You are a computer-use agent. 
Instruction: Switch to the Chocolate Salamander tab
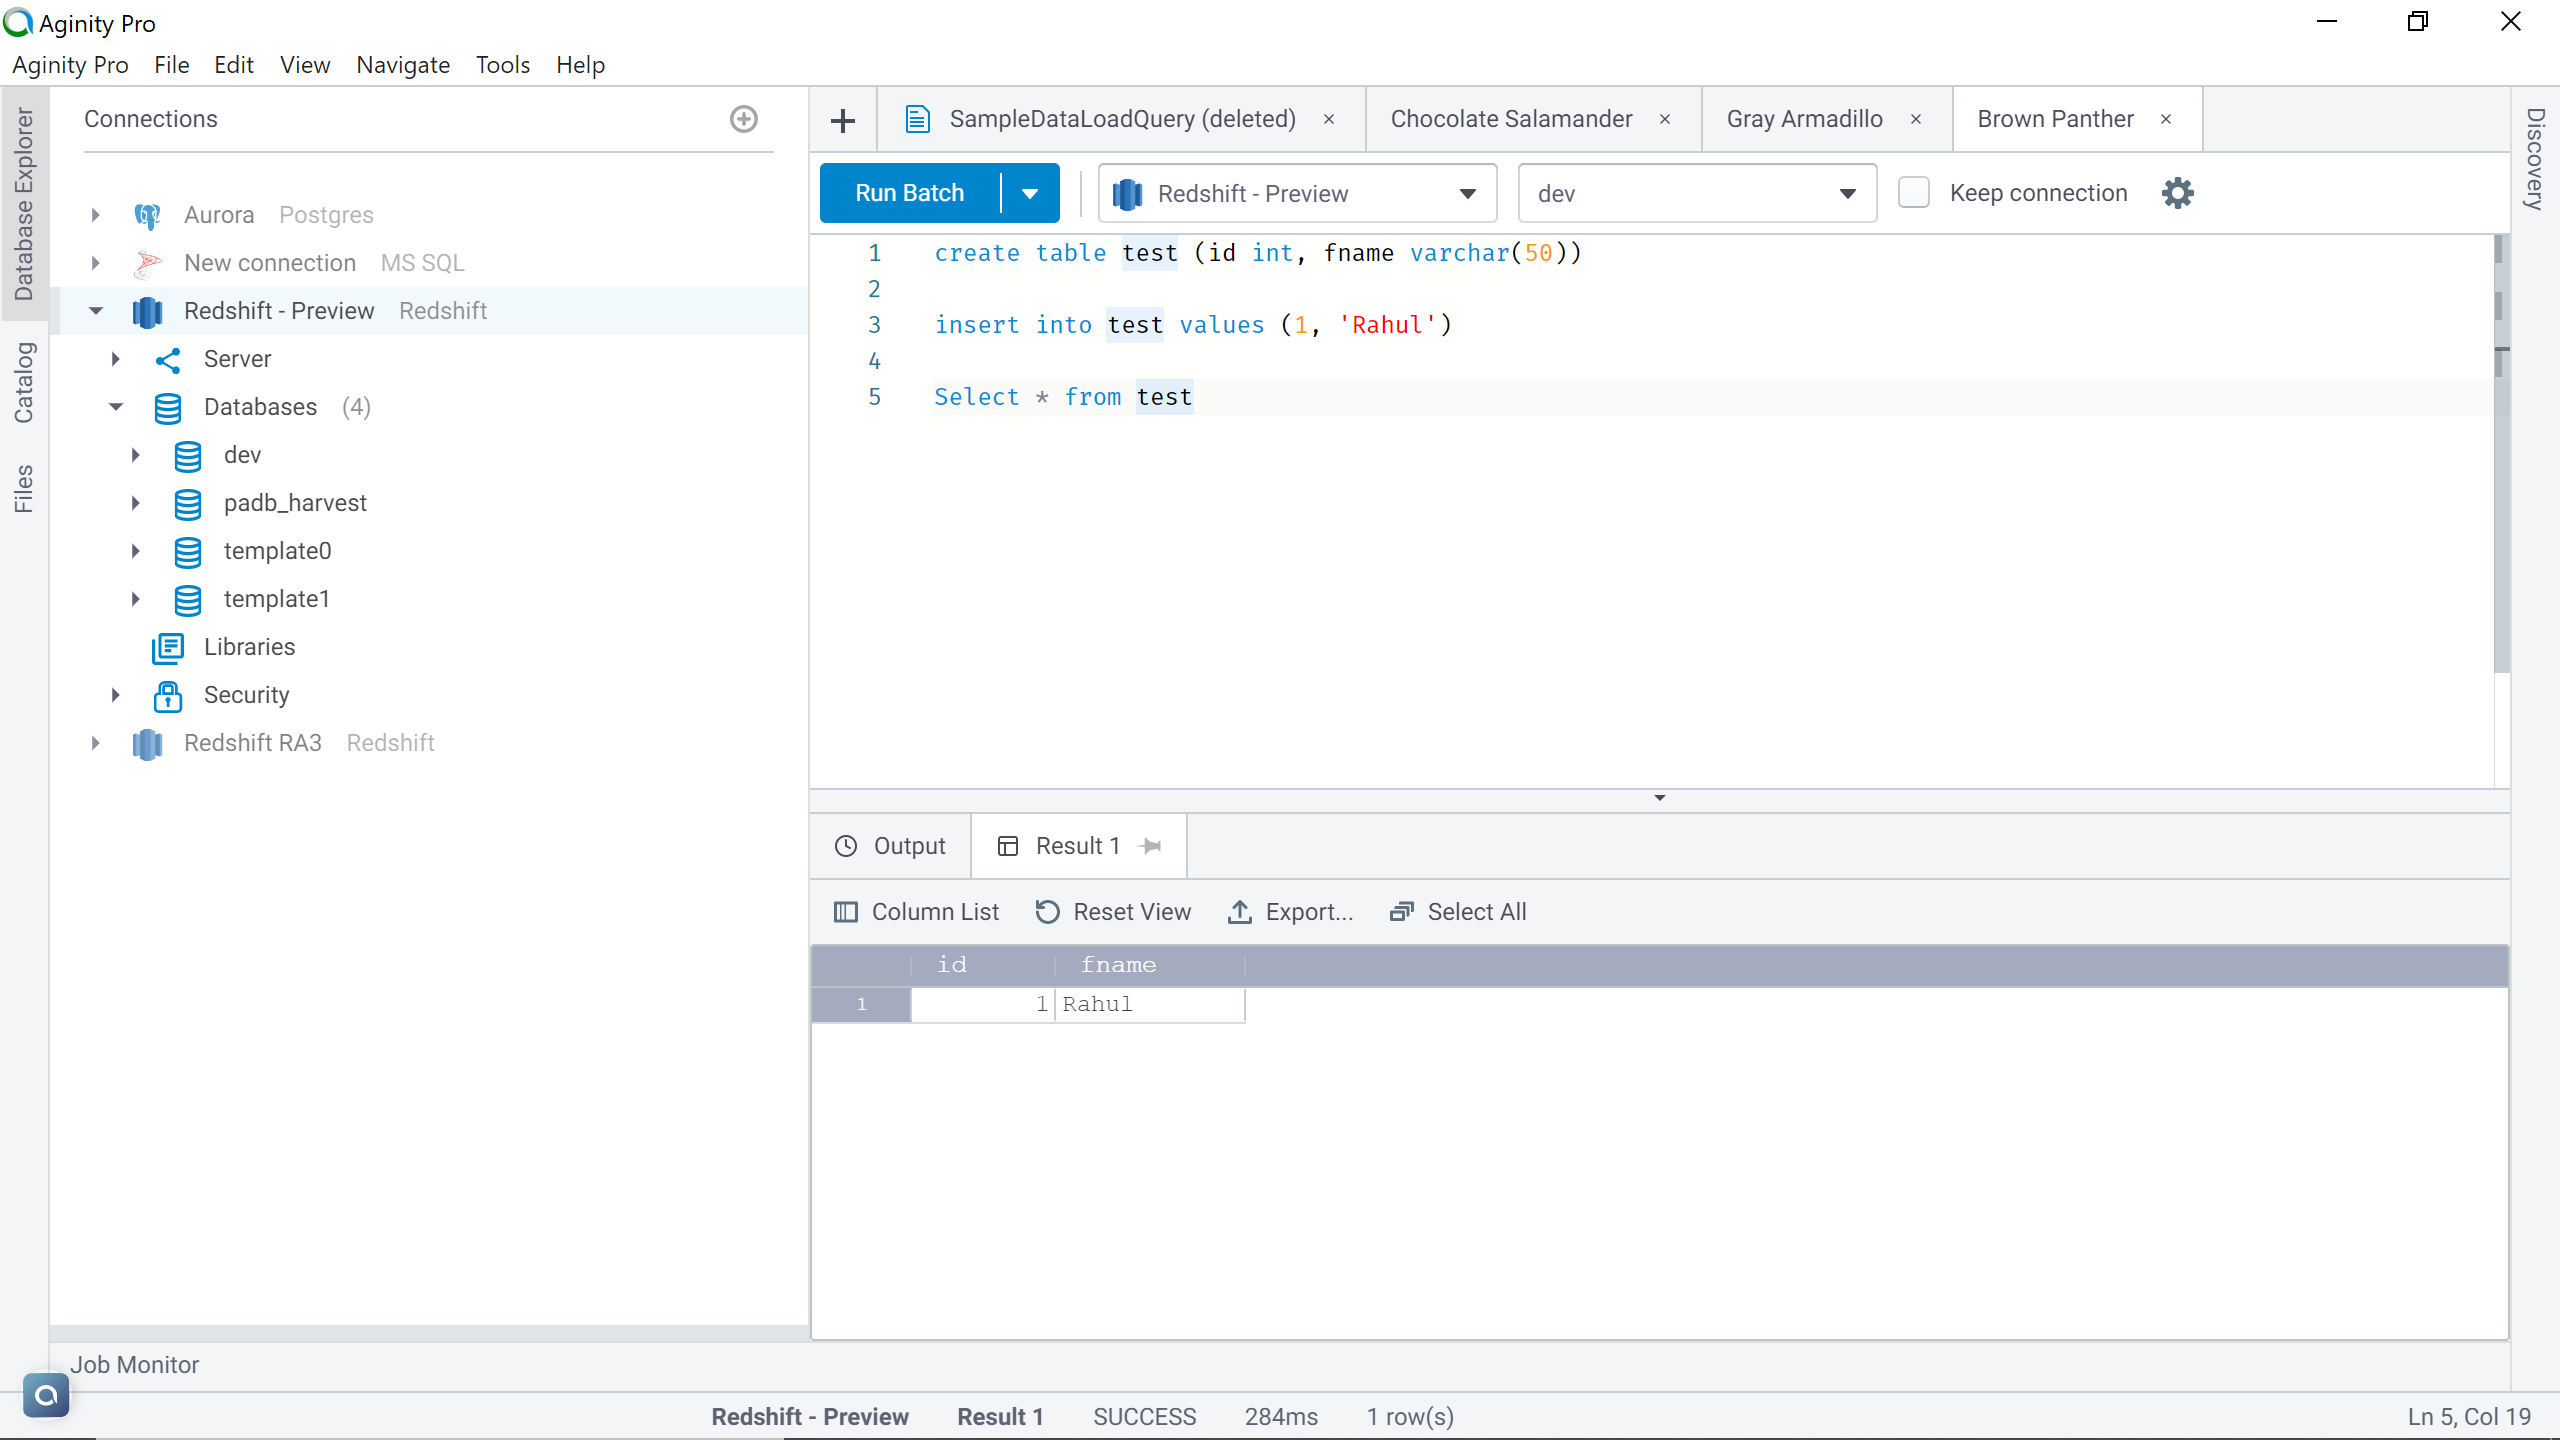[x=1510, y=119]
